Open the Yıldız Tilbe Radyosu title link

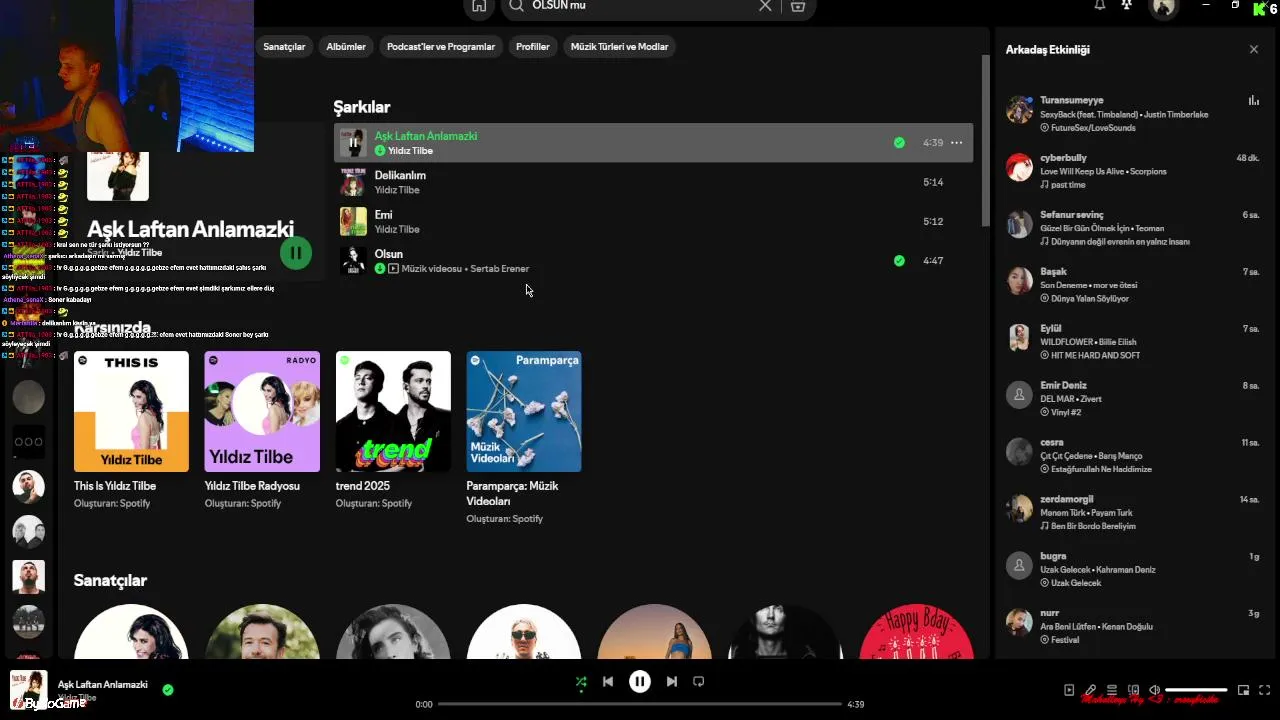pyautogui.click(x=252, y=486)
